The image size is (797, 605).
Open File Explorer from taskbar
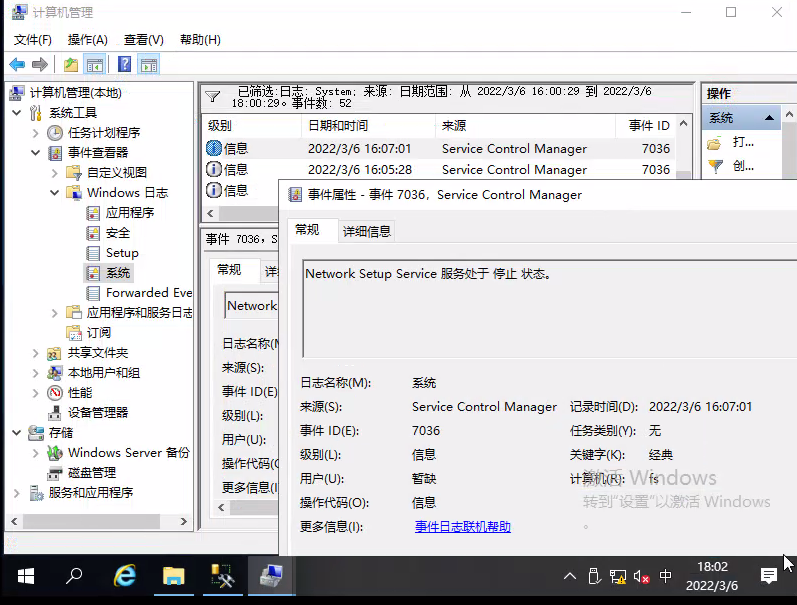173,576
